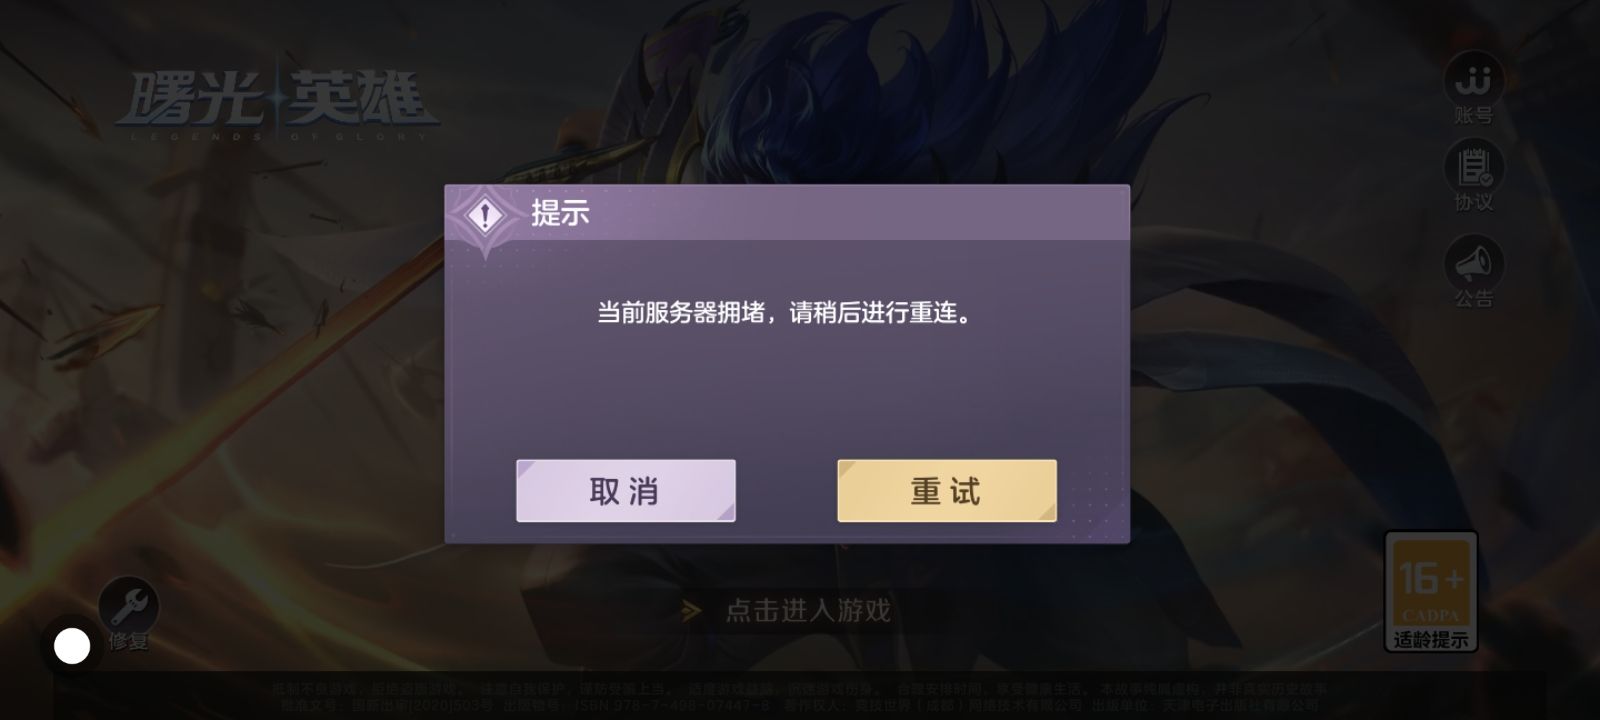The width and height of the screenshot is (1600, 720).
Task: Open the 16+ CADPA age rating badge
Action: click(1430, 580)
